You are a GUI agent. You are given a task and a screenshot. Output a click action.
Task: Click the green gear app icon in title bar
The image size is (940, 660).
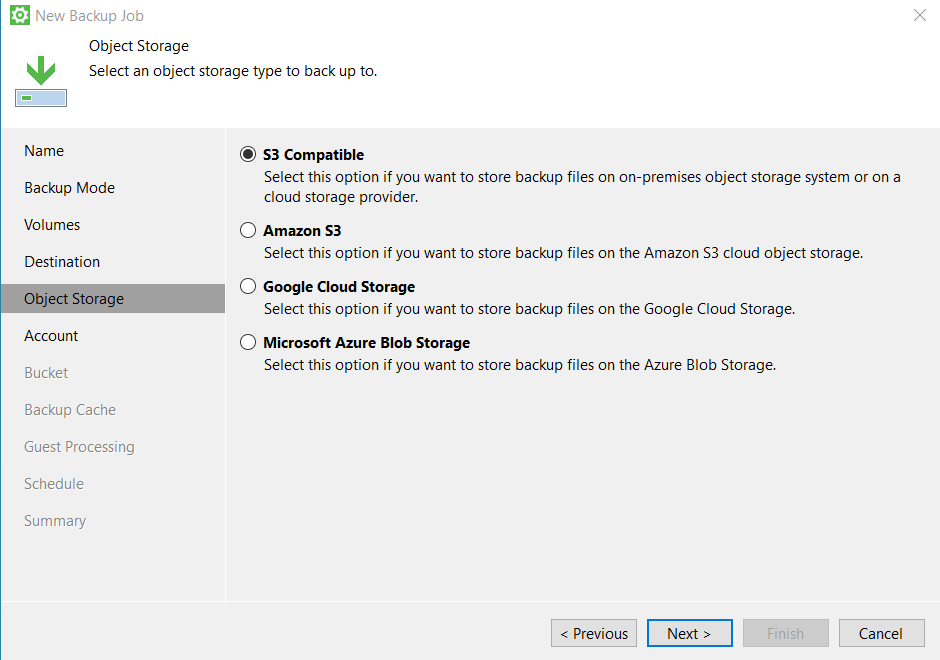(19, 16)
